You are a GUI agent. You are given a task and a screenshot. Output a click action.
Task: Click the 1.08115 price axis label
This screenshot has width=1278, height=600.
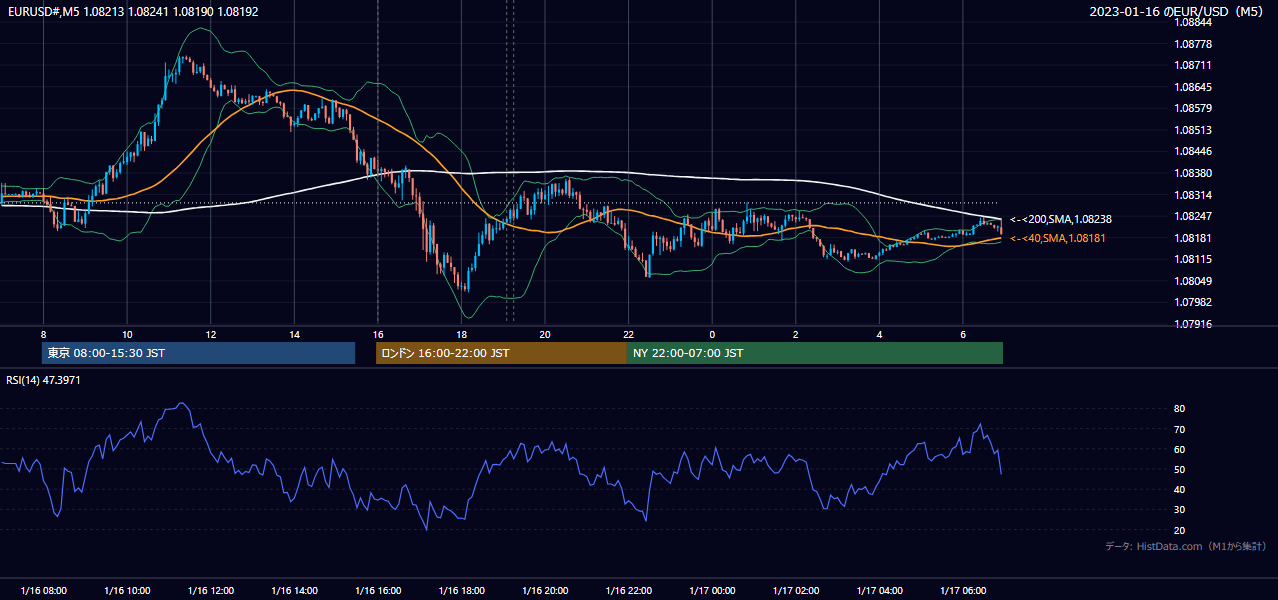(1193, 259)
